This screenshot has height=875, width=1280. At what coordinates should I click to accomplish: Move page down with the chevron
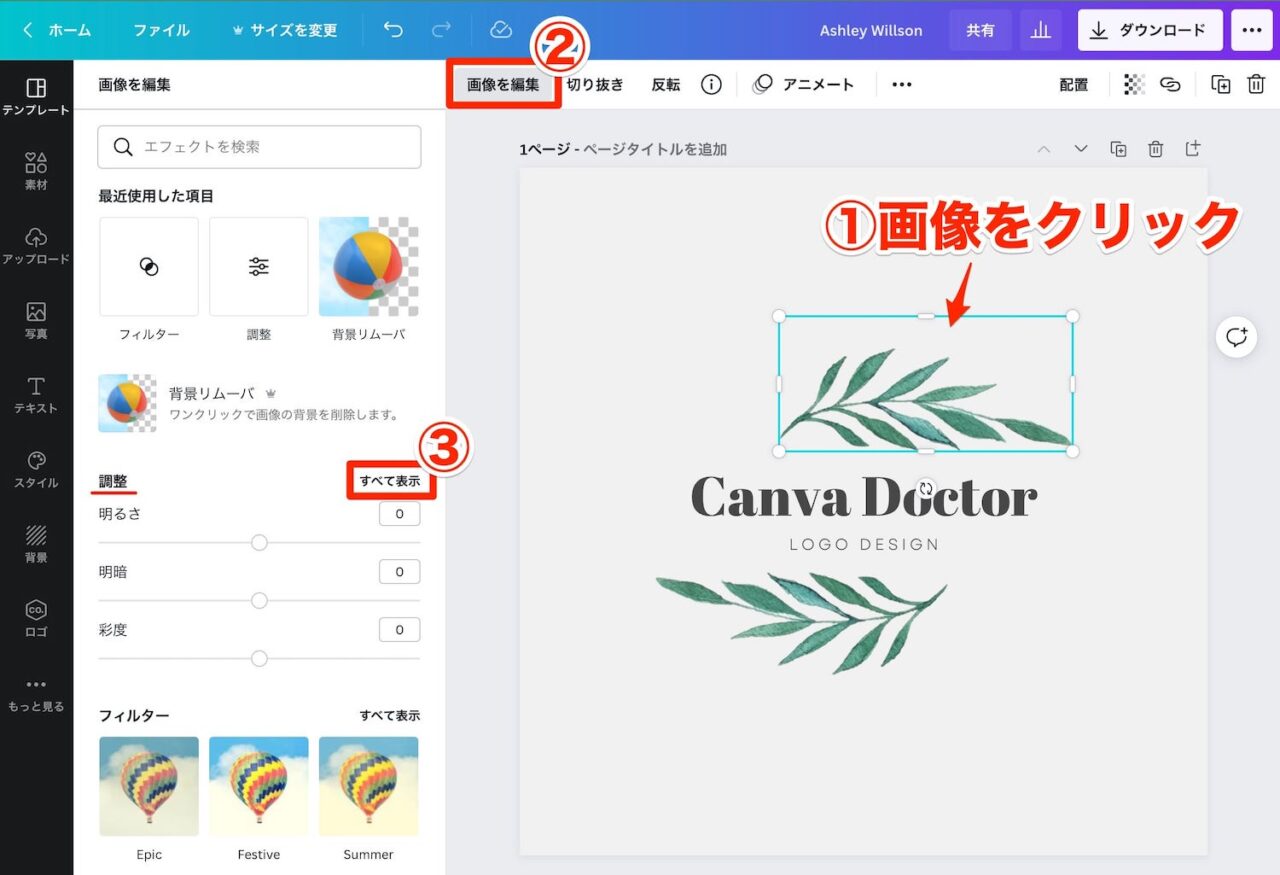(1081, 149)
